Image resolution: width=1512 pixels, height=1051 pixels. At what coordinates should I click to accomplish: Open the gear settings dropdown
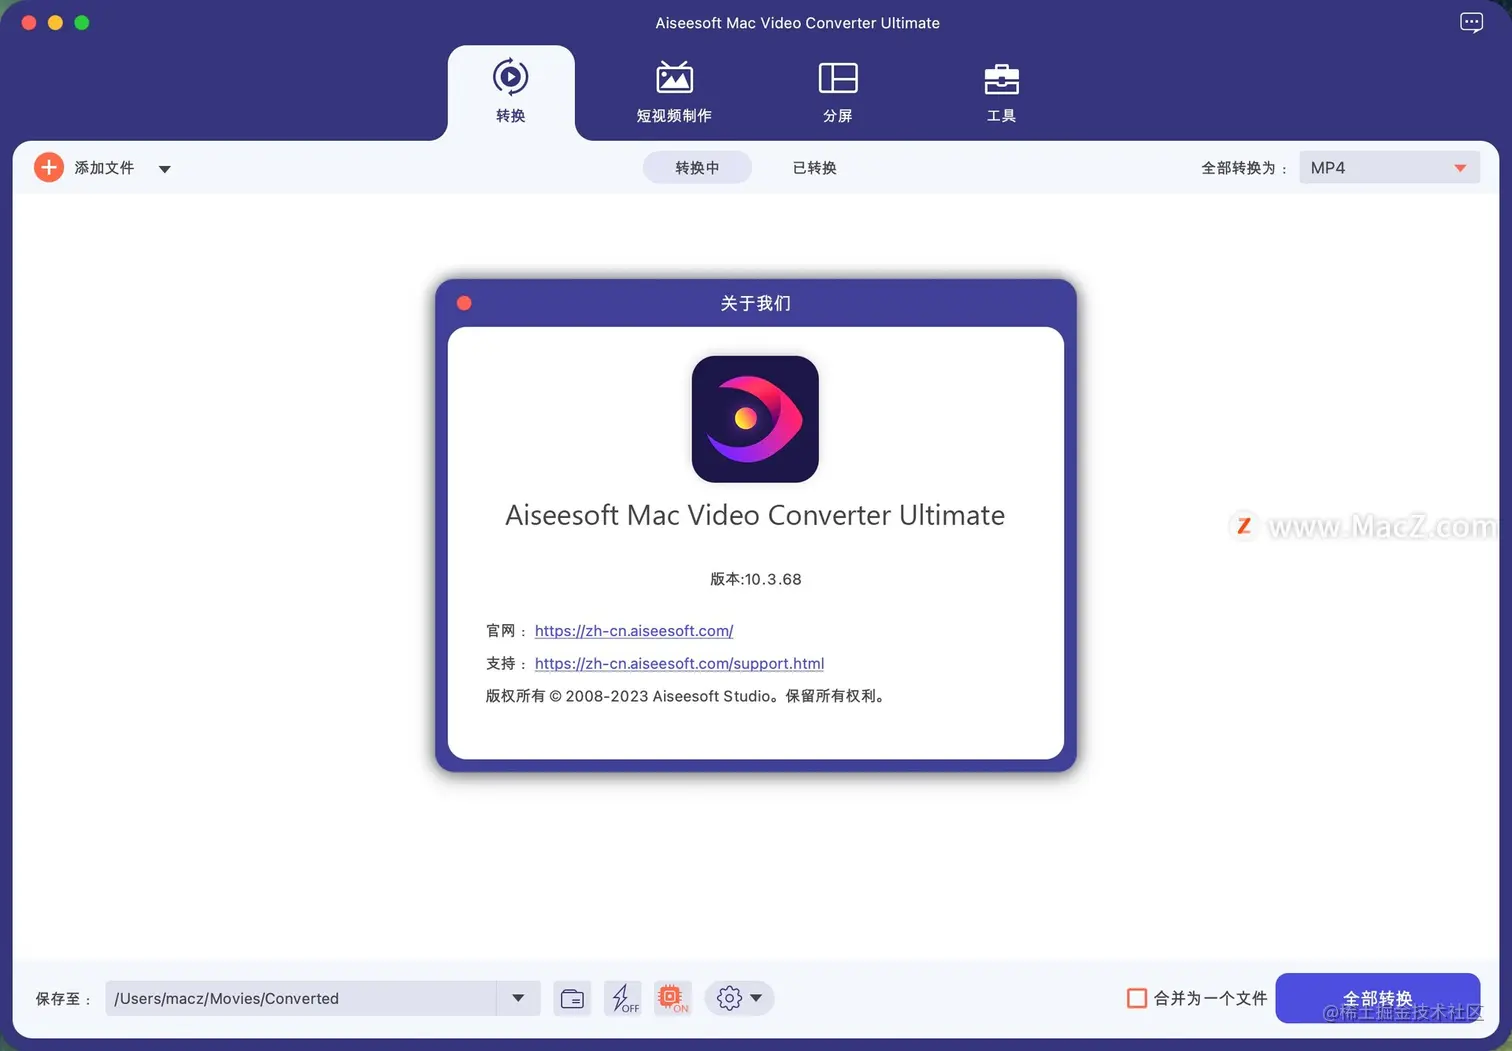[x=739, y=998]
